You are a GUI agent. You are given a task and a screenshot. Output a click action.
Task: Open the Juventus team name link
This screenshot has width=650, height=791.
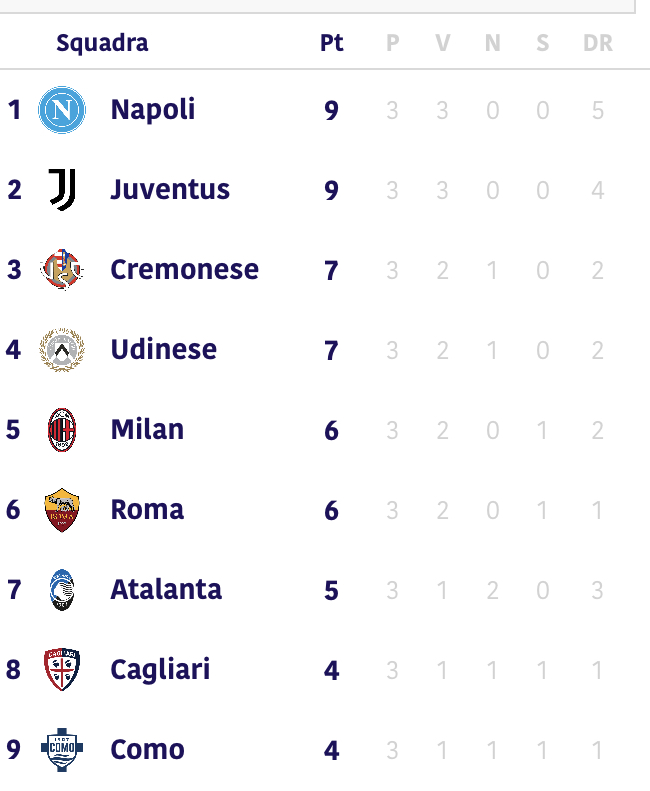coord(170,190)
